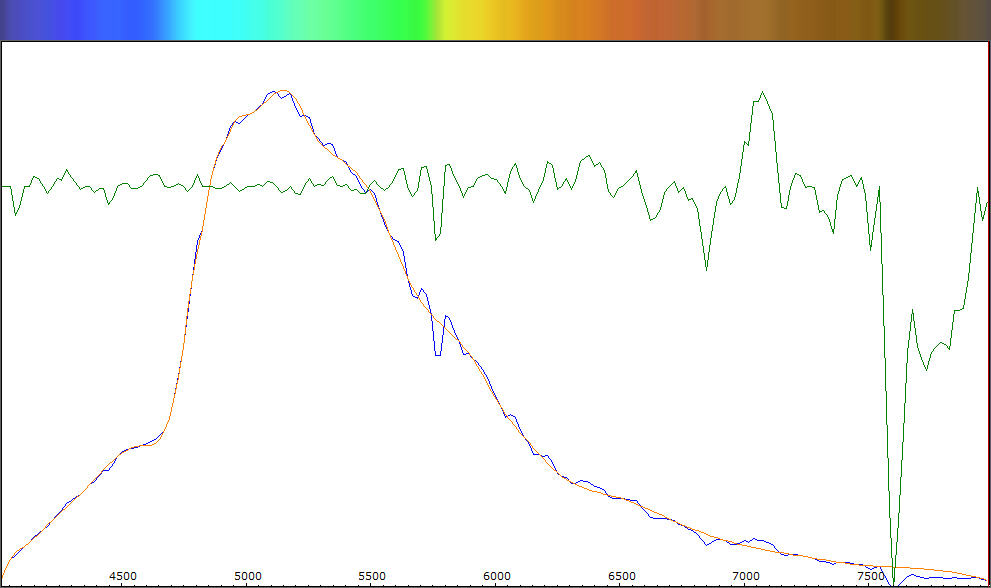Click the 6000 wavelength axis label
This screenshot has height=588, width=991.
click(497, 576)
